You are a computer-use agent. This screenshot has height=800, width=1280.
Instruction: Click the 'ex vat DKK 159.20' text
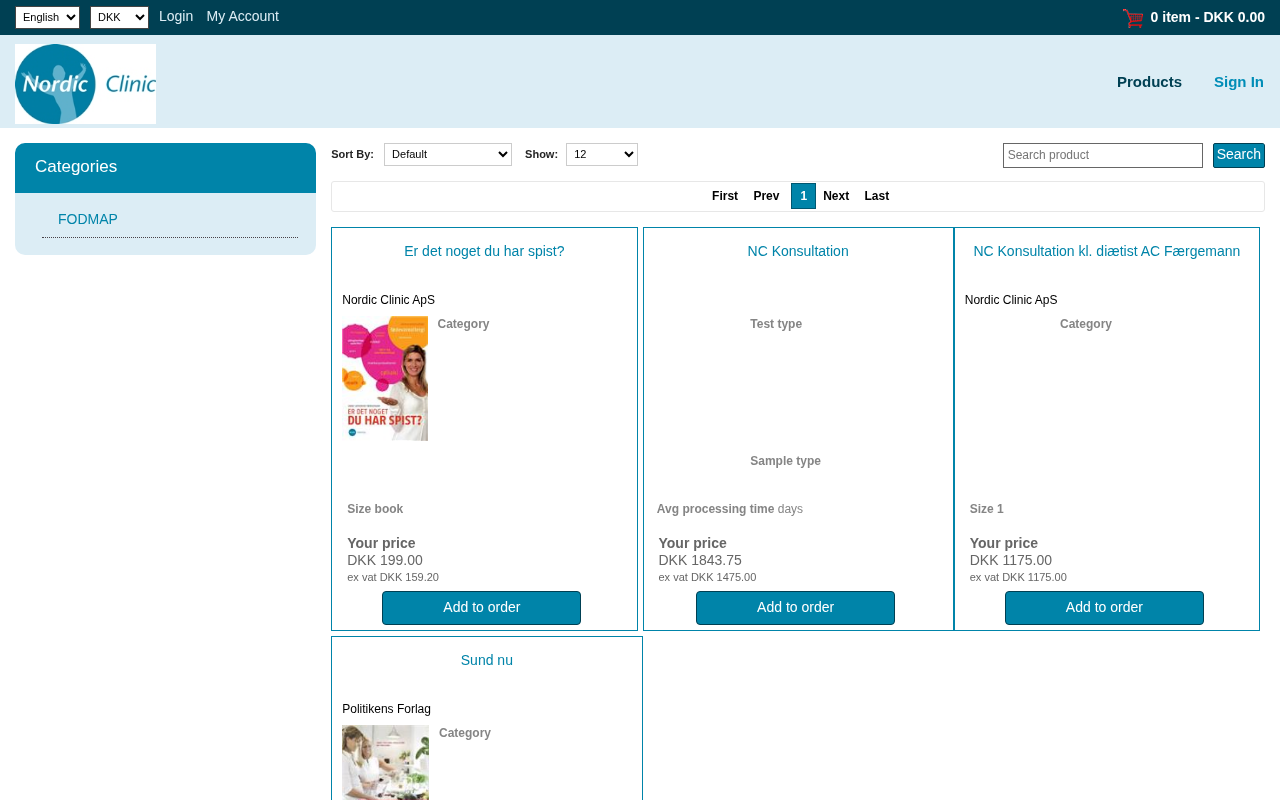pyautogui.click(x=393, y=577)
